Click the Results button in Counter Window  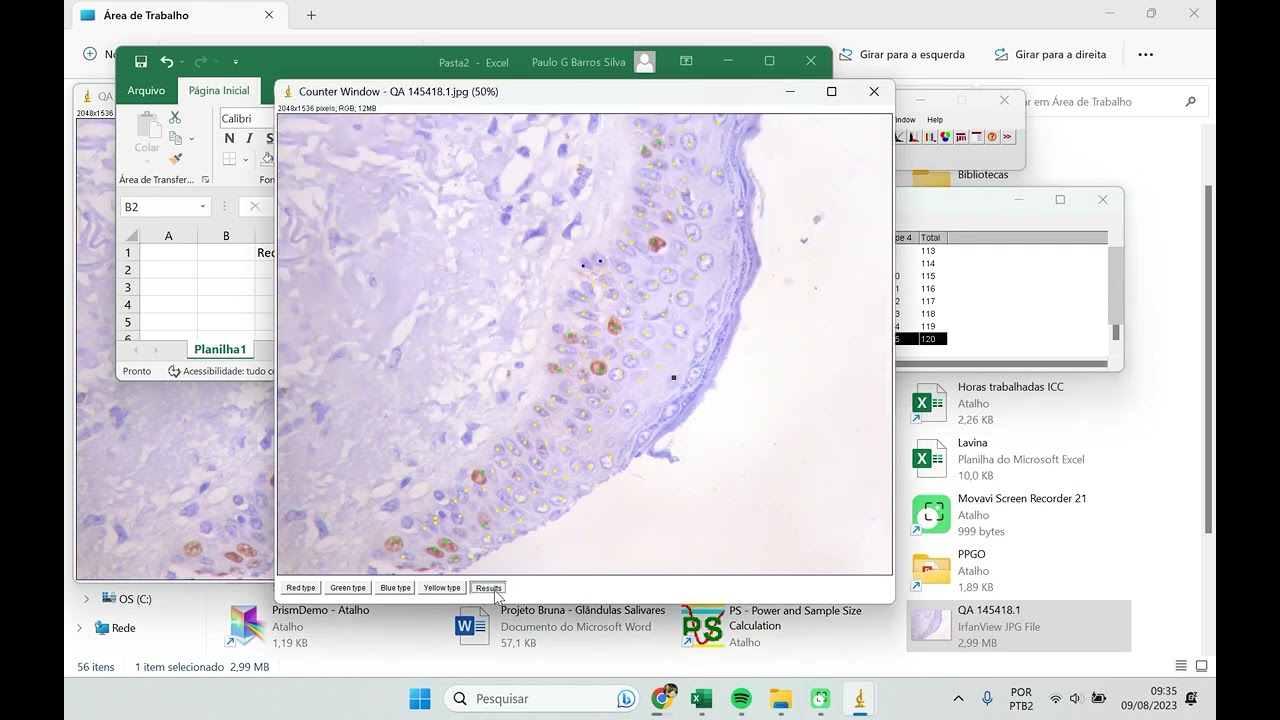pos(488,588)
